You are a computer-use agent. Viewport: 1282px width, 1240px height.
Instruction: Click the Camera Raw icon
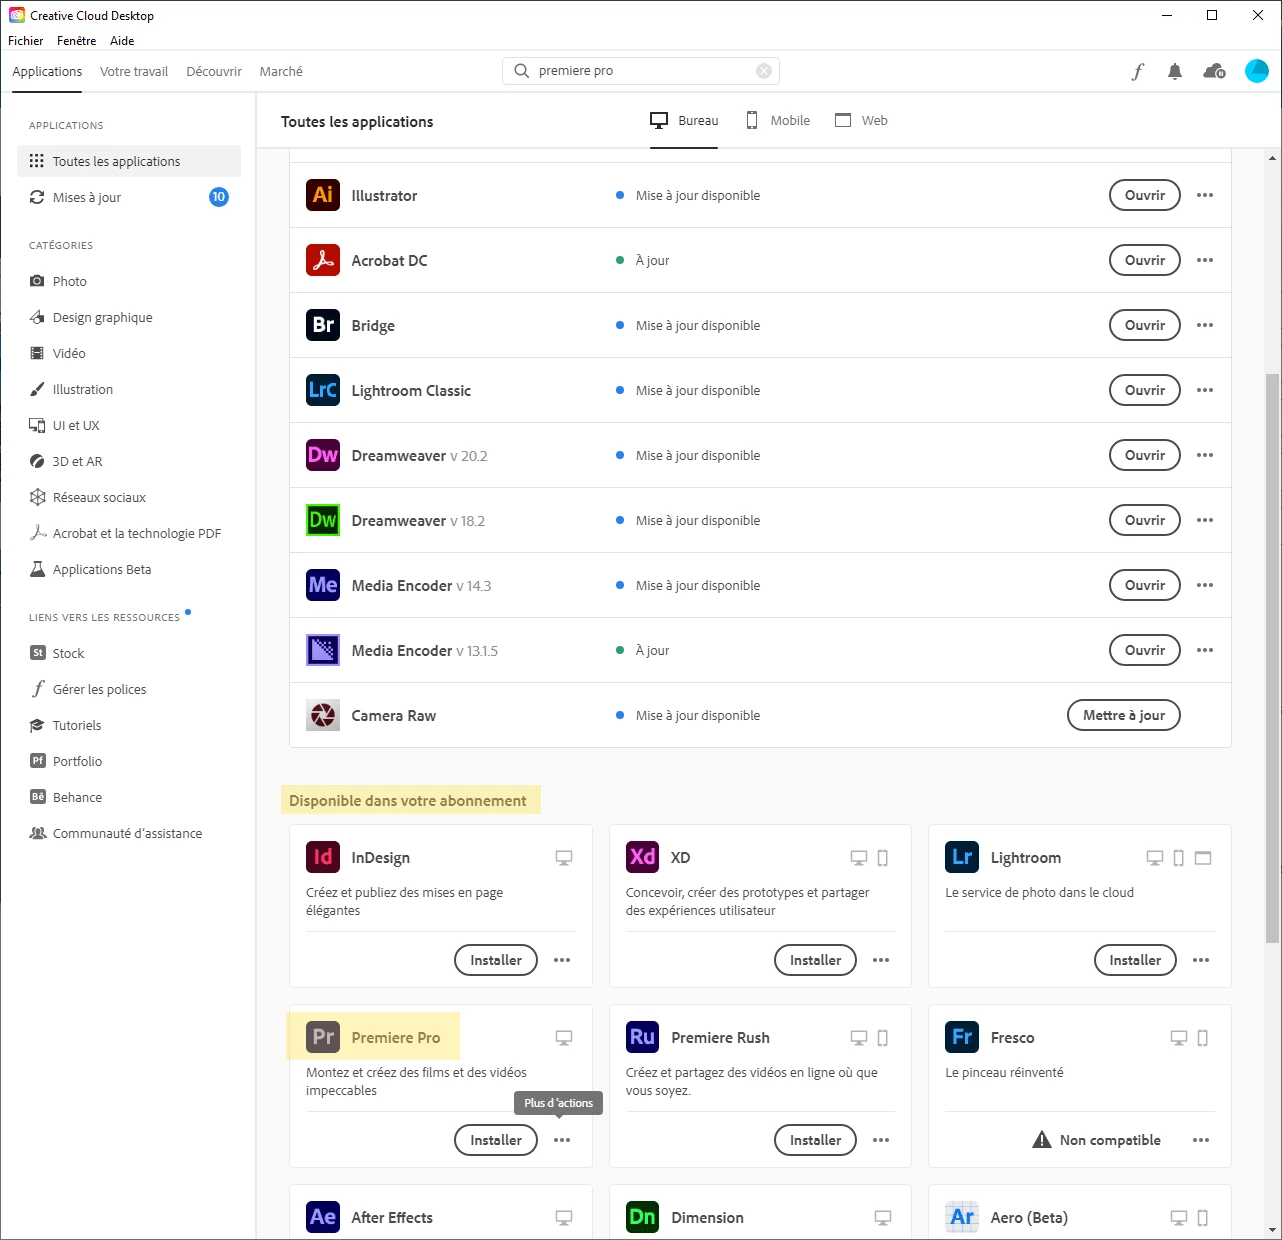(323, 715)
